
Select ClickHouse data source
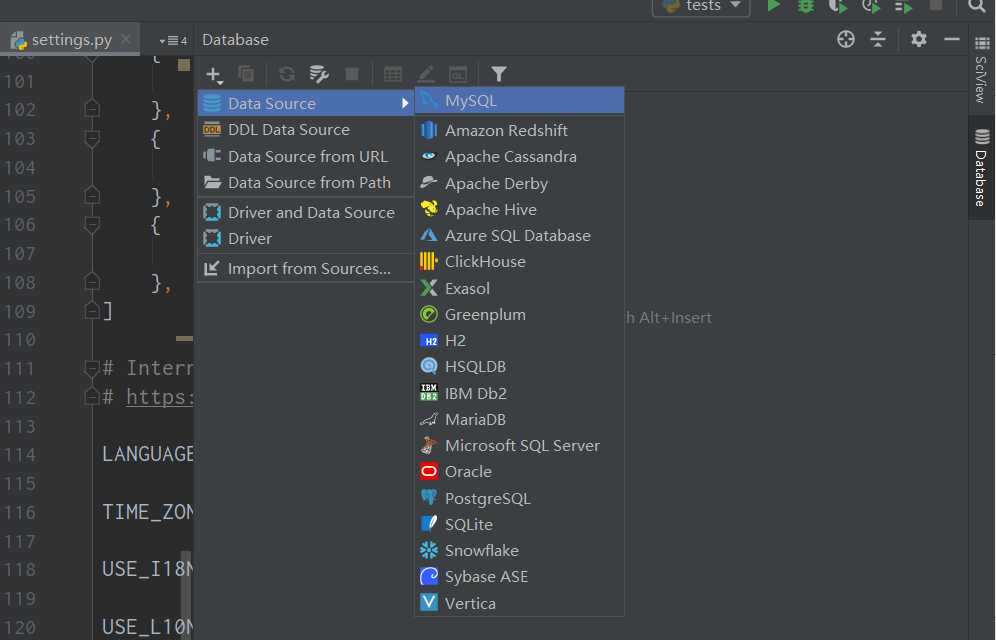pyautogui.click(x=520, y=262)
